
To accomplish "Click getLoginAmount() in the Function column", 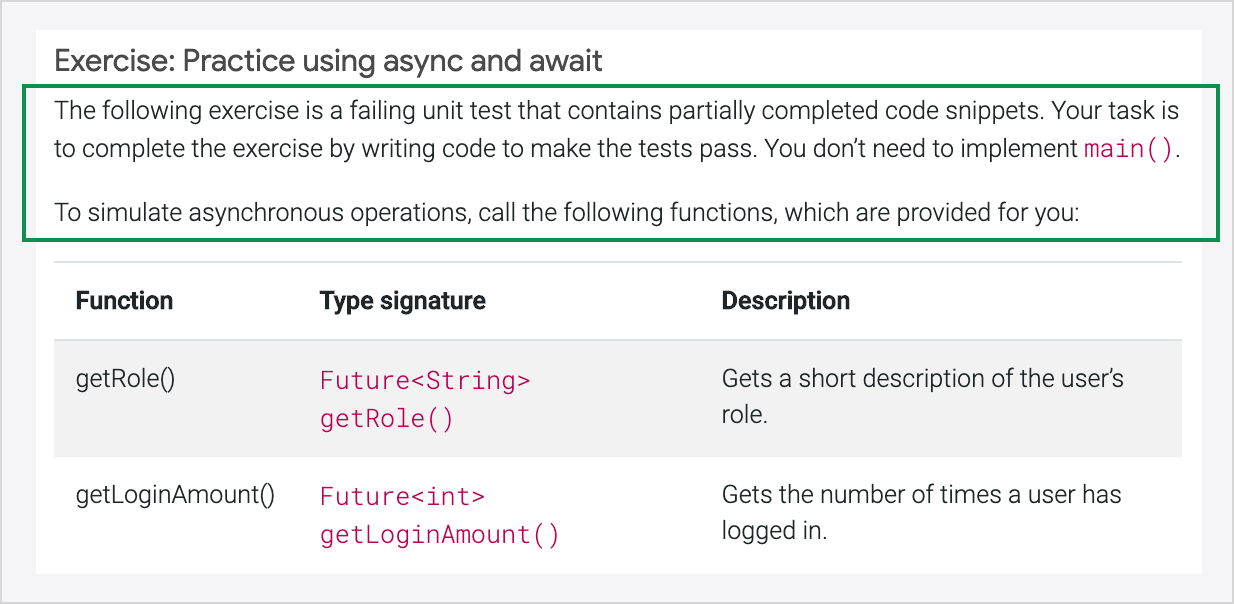I will click(175, 495).
